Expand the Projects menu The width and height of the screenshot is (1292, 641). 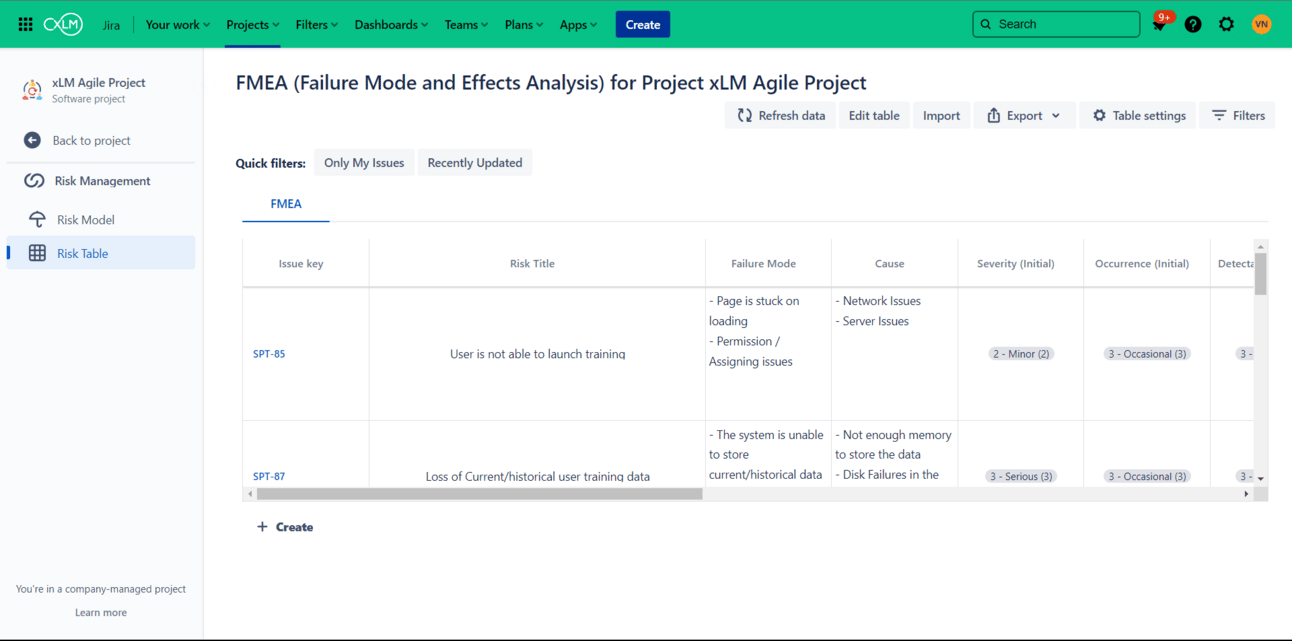[x=253, y=25]
